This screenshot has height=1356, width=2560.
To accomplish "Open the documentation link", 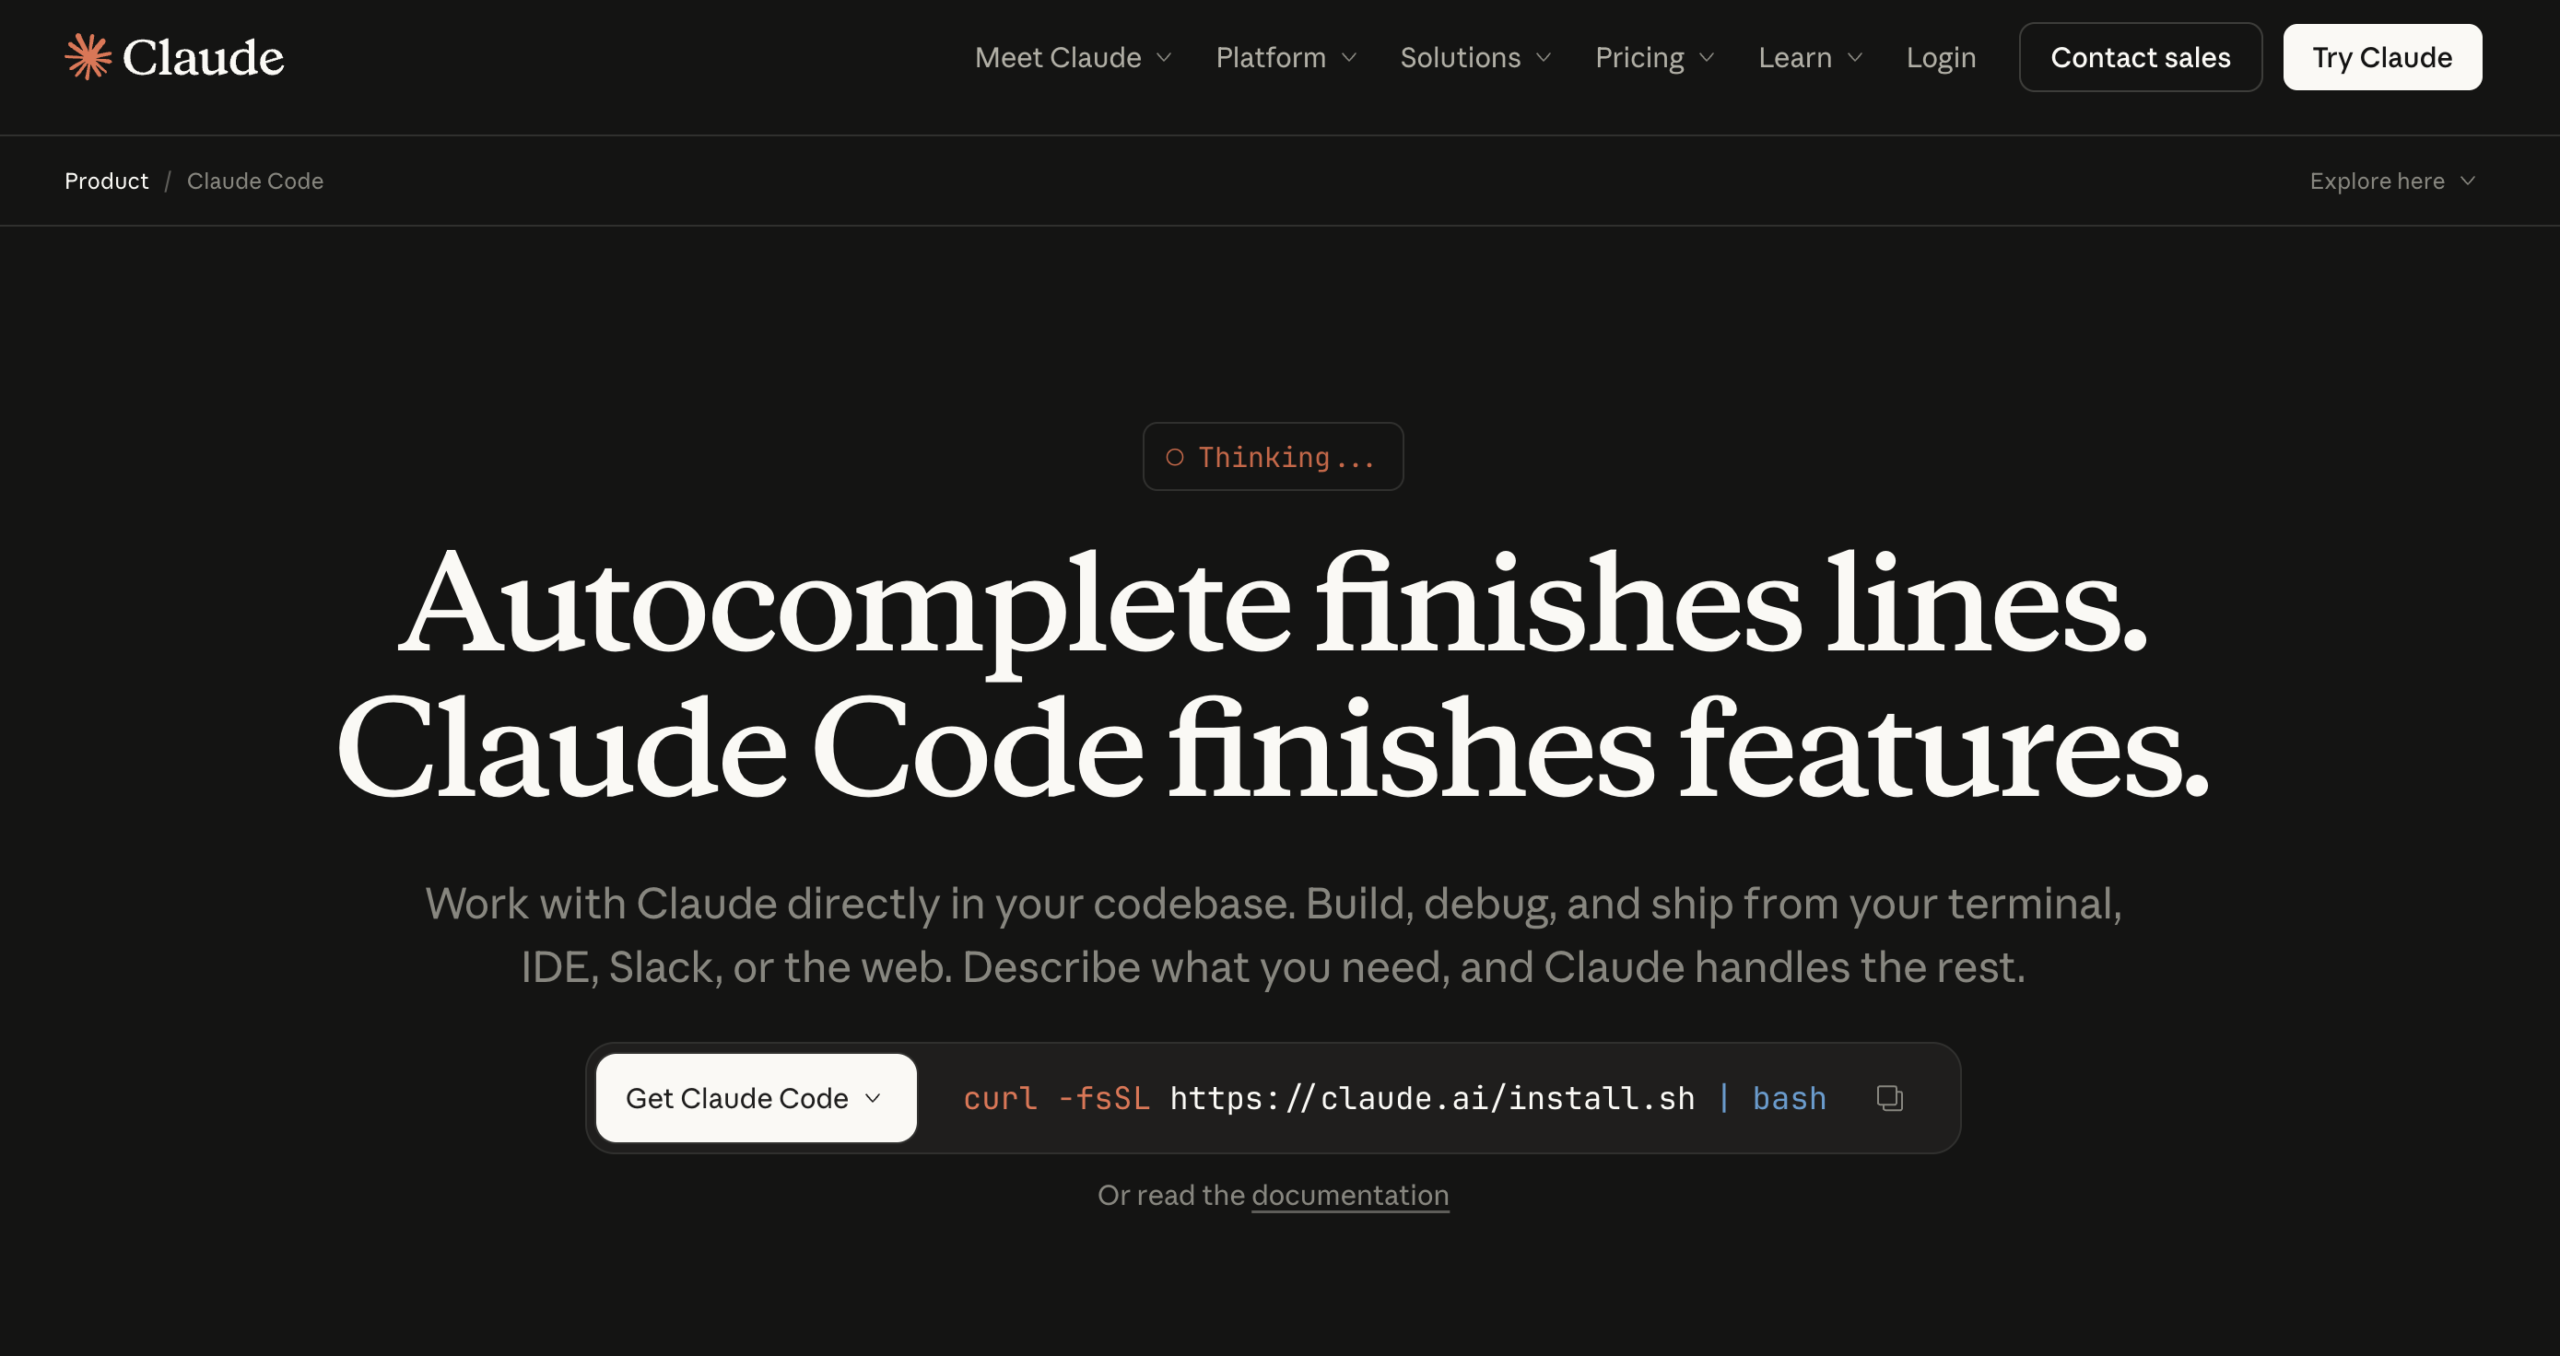I will (x=1349, y=1195).
